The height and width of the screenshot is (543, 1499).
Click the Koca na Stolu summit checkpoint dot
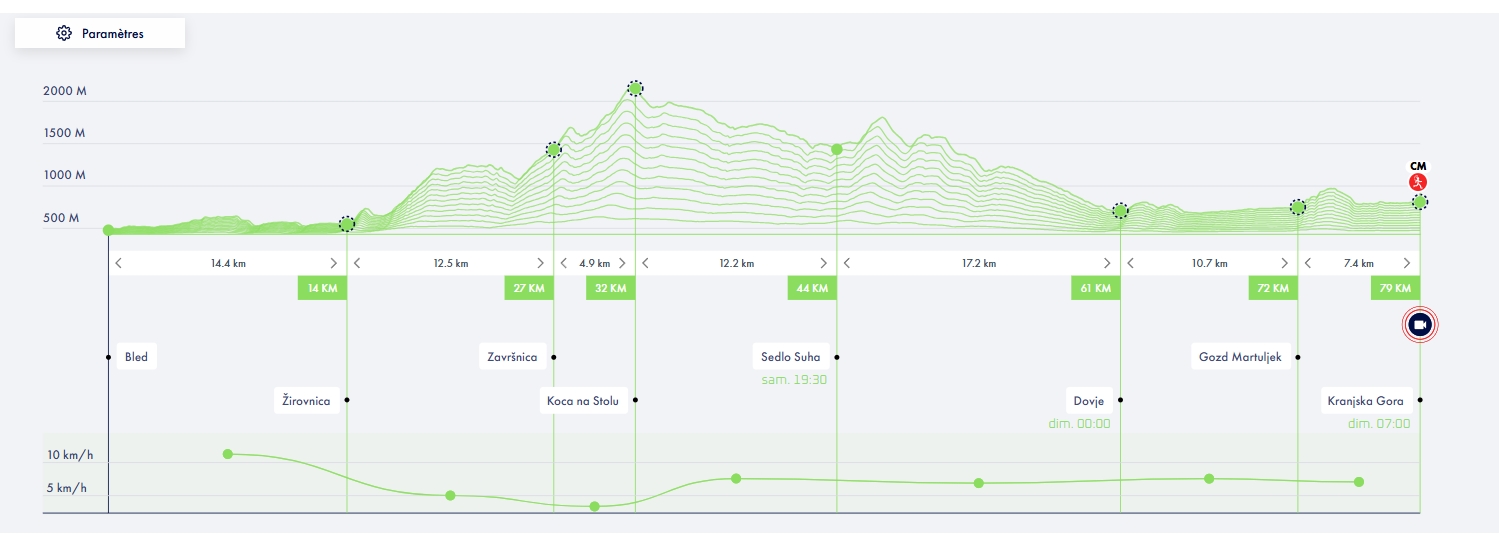[x=635, y=88]
